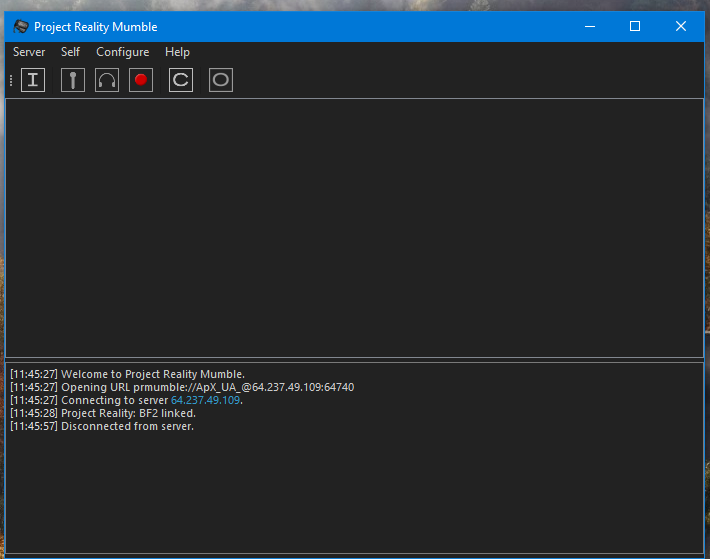The width and height of the screenshot is (710, 559).
Task: Maximize the Project Reality Mumble window
Action: [635, 27]
